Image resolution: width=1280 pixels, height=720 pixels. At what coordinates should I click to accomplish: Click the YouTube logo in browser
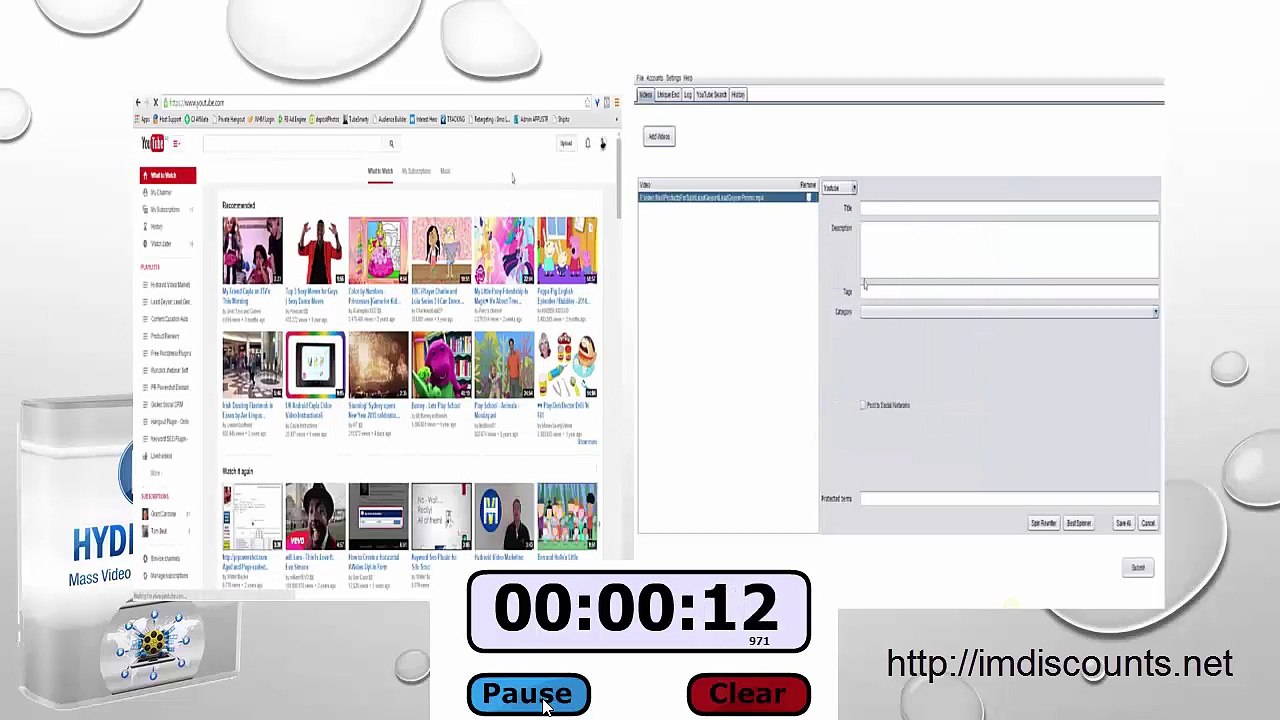point(152,144)
